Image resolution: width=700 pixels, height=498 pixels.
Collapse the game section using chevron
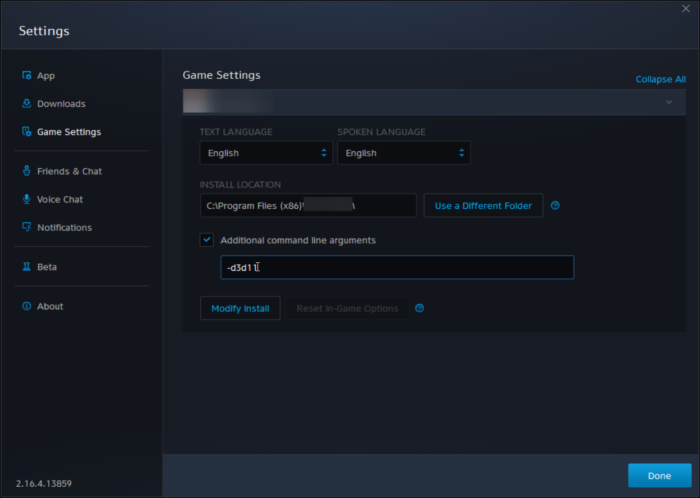coord(669,102)
